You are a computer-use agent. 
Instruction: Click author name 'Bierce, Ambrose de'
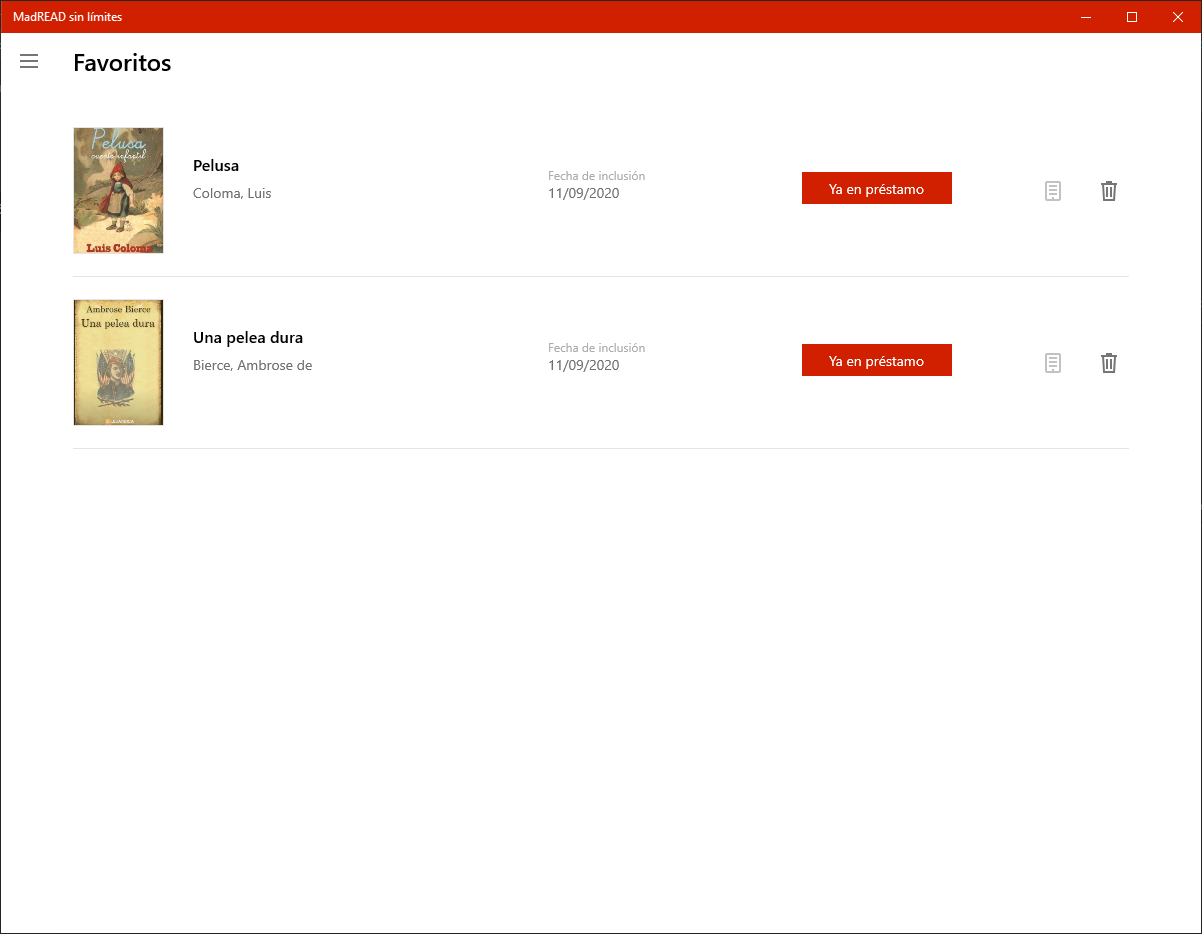(253, 365)
